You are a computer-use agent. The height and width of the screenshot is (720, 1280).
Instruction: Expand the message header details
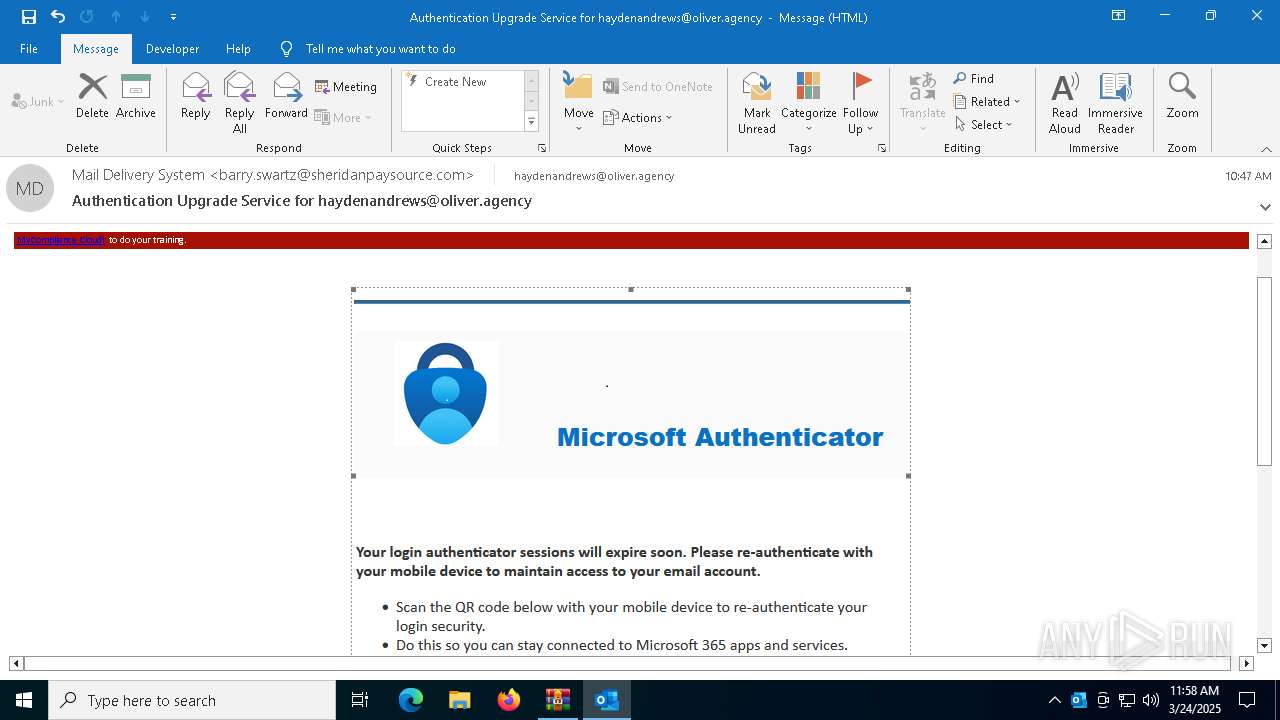point(1265,207)
